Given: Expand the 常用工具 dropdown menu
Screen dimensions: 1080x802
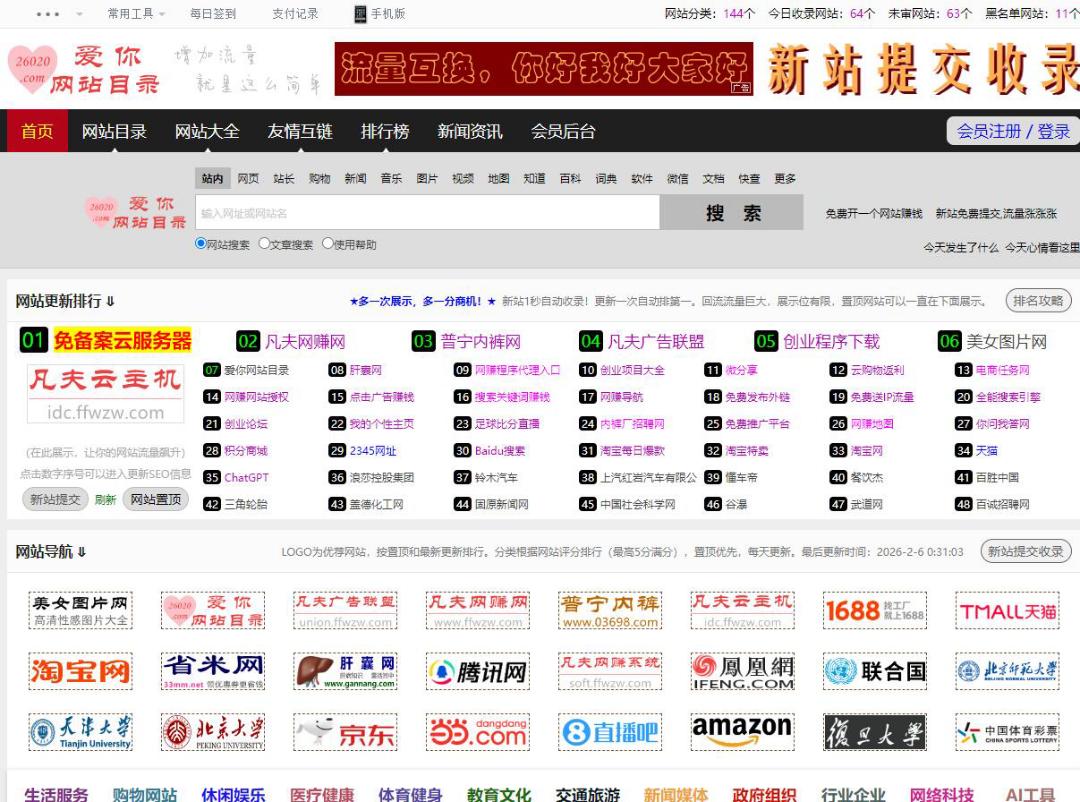Looking at the screenshot, I should click(x=137, y=14).
